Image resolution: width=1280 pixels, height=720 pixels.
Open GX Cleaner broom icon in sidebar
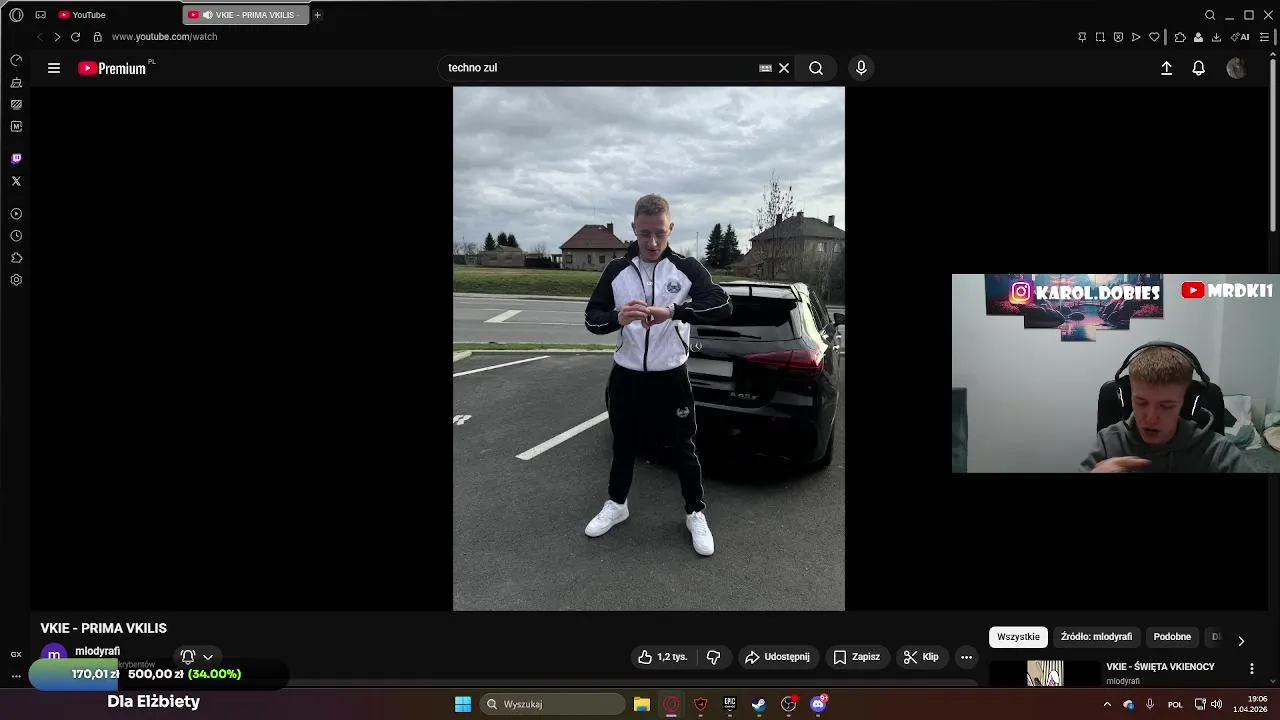[x=16, y=83]
